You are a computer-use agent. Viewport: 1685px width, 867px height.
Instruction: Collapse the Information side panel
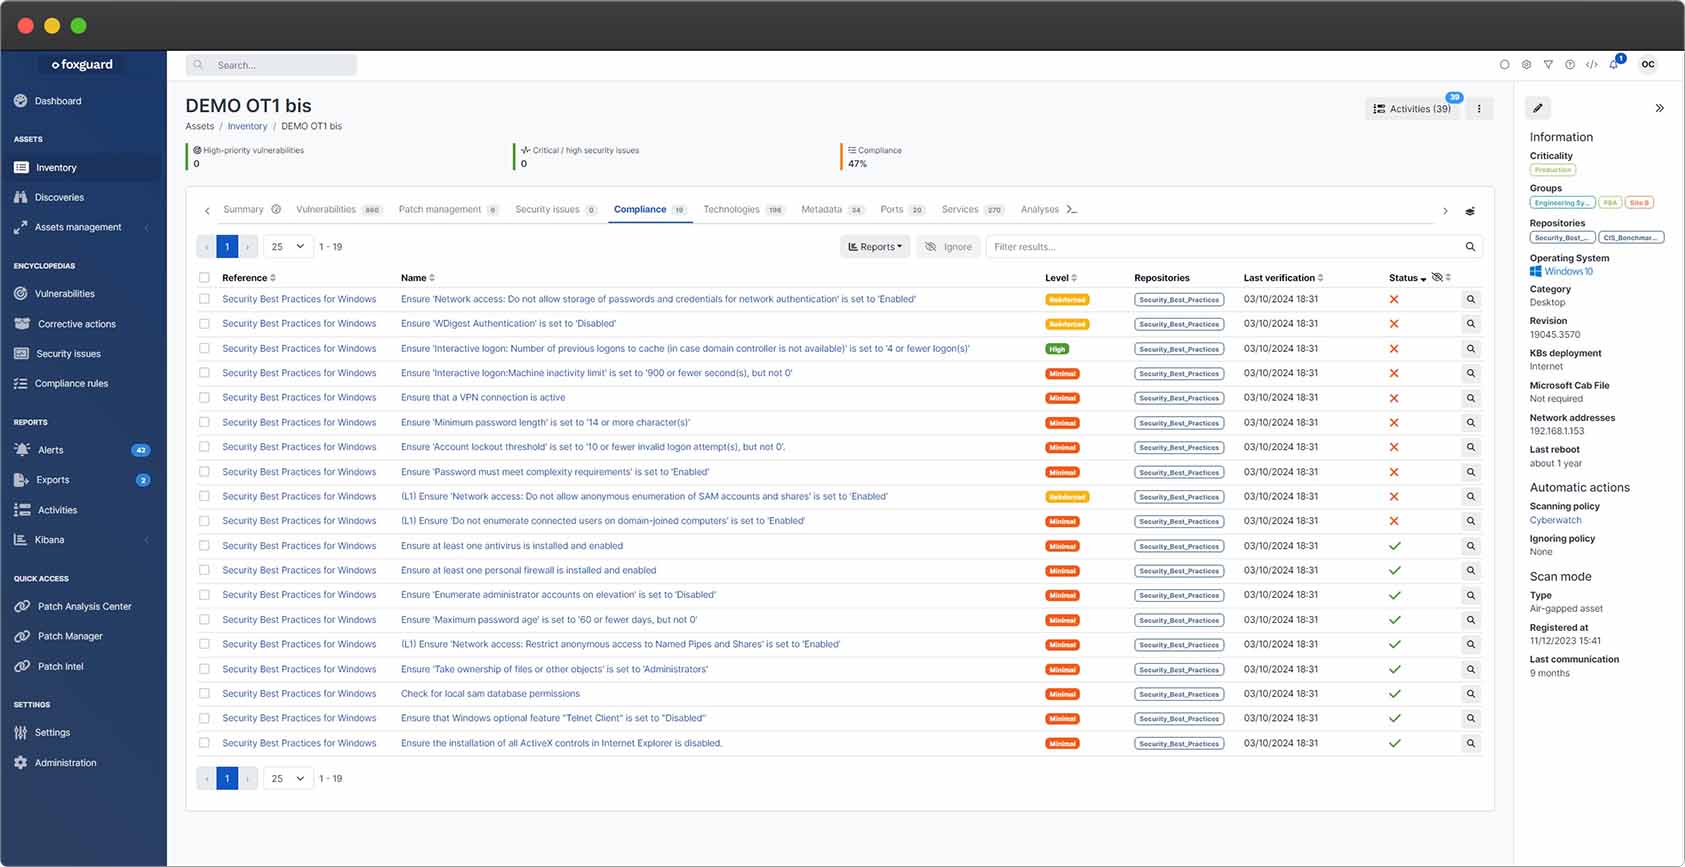1659,108
